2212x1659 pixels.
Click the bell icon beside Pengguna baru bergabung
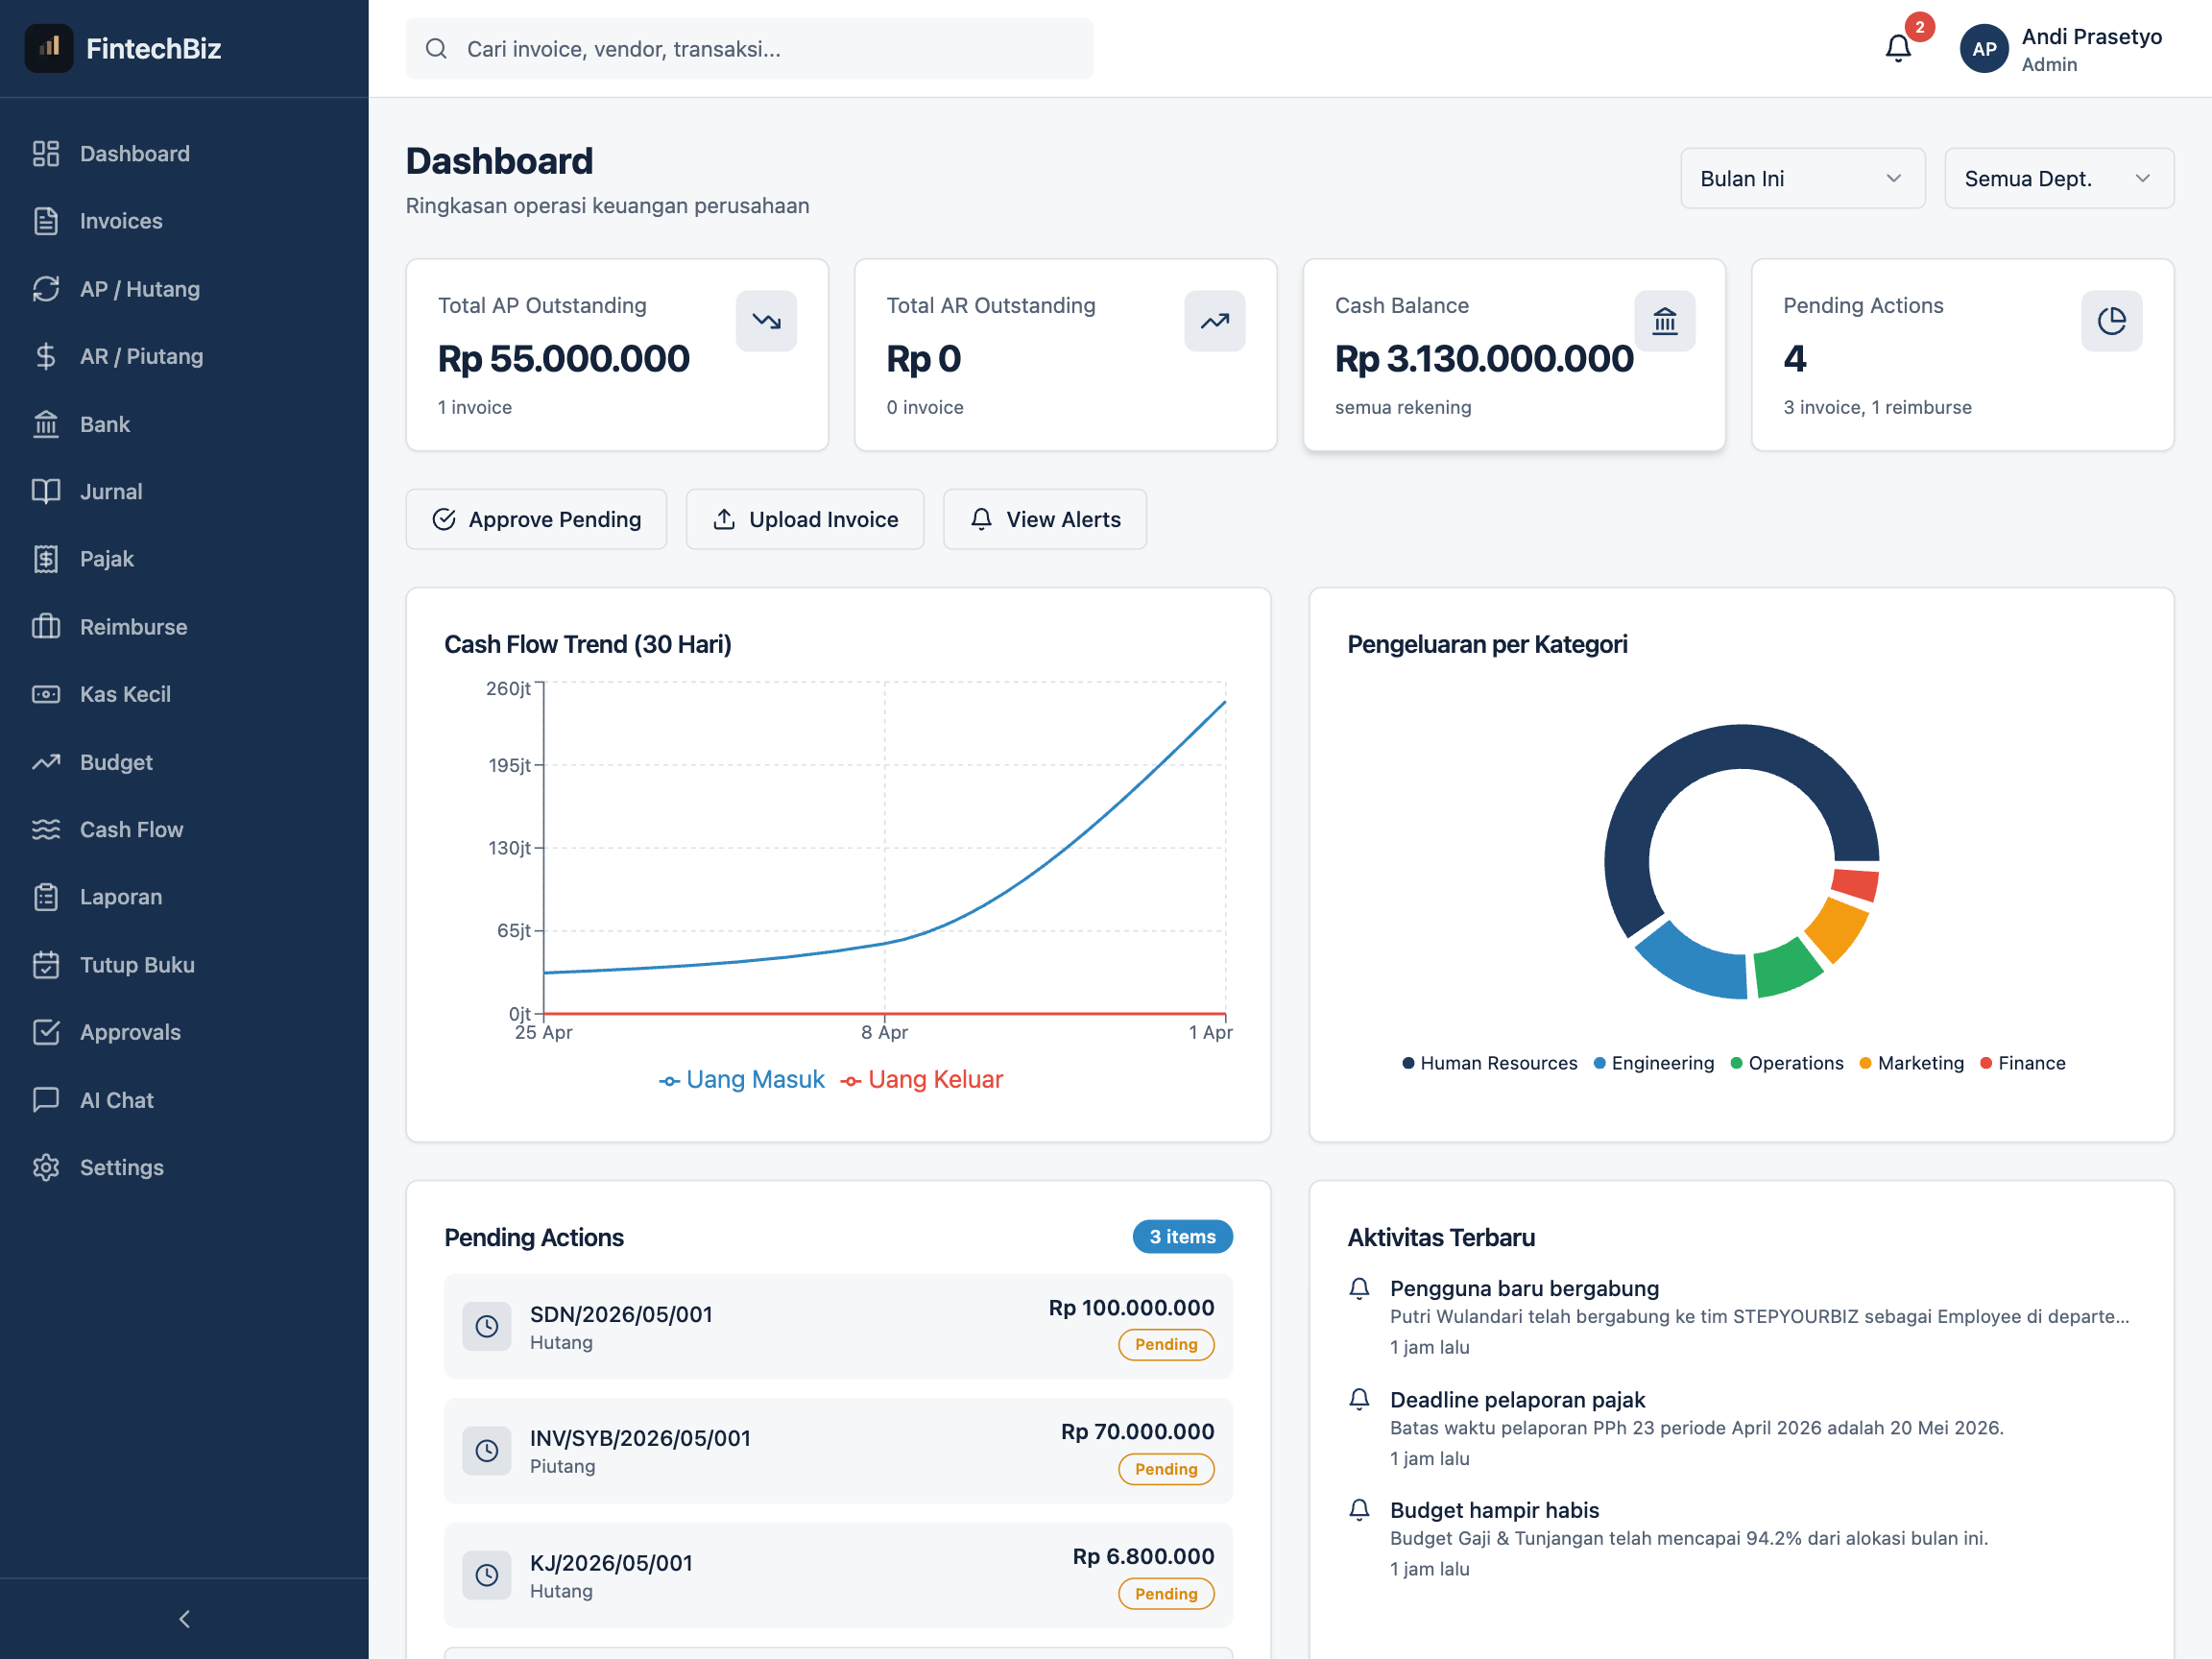click(1359, 1289)
